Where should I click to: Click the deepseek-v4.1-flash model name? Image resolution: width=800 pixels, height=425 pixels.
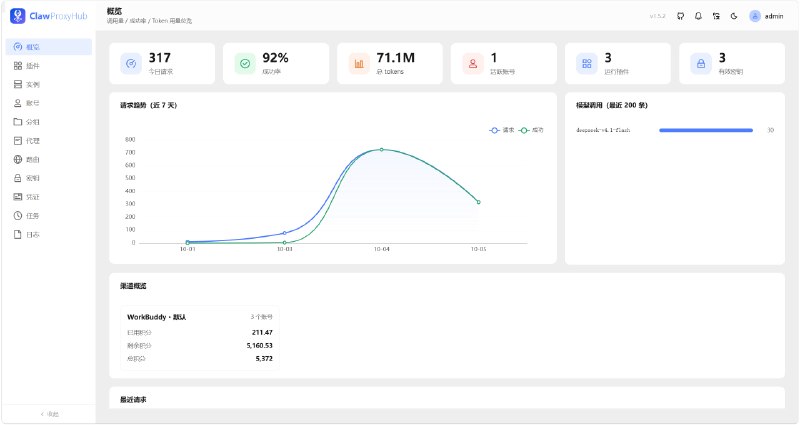pyautogui.click(x=603, y=130)
